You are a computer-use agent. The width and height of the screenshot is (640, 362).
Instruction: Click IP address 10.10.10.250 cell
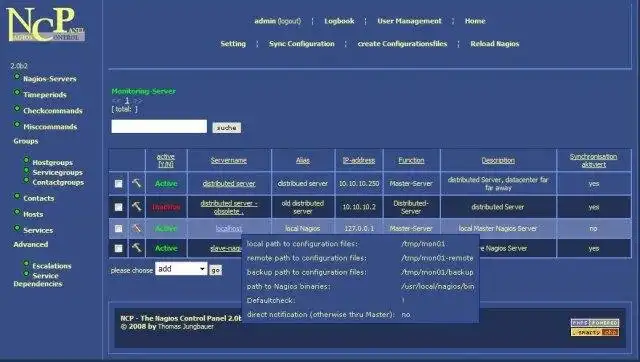359,184
